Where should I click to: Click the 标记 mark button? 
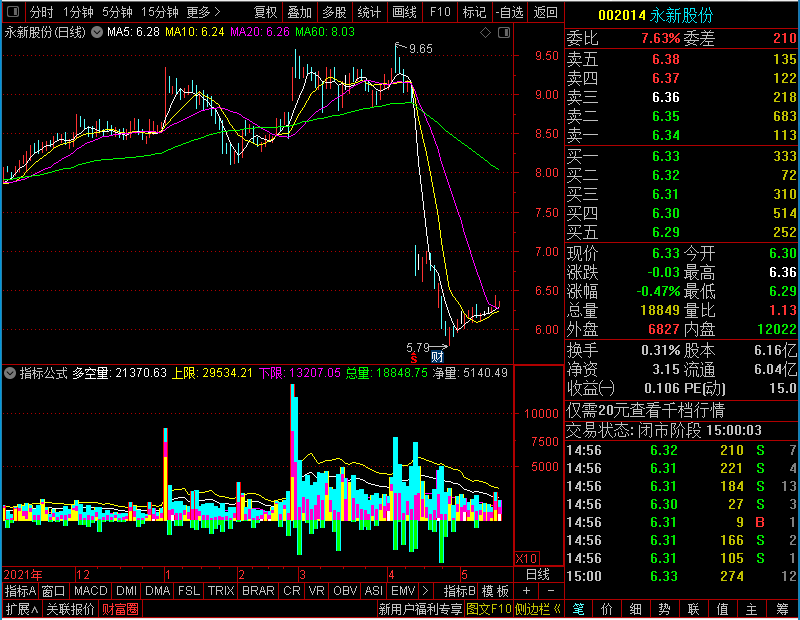[x=474, y=12]
